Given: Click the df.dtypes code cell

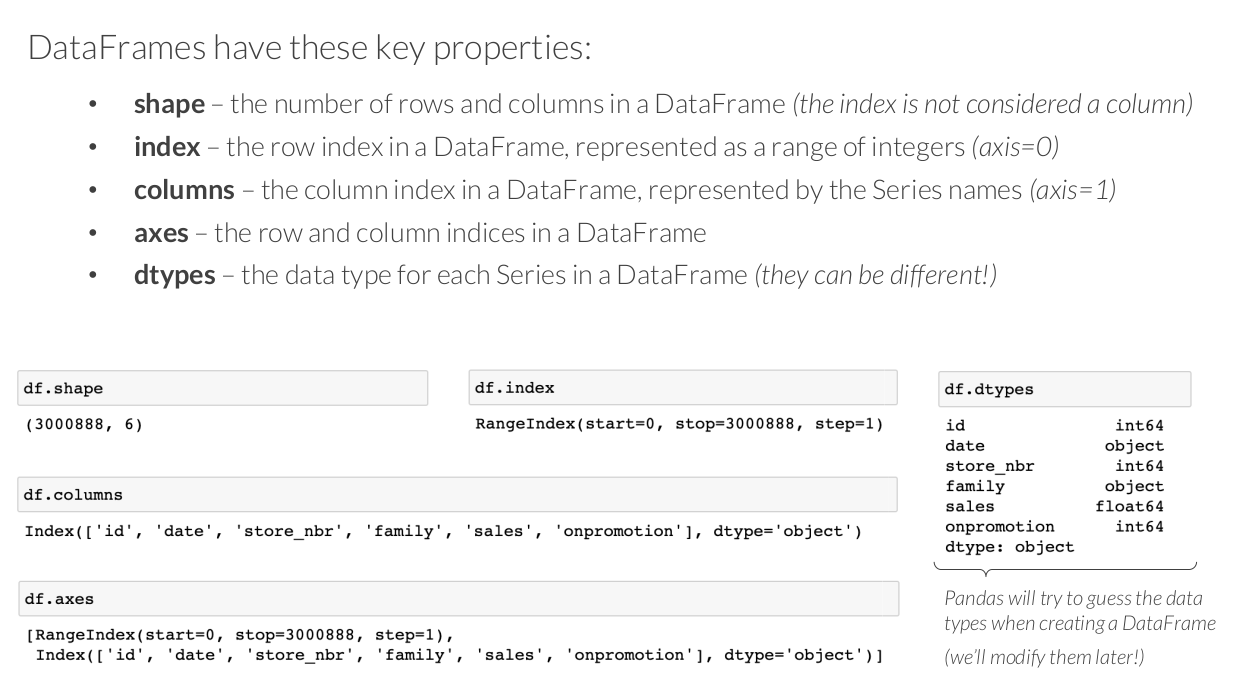Looking at the screenshot, I should coord(1063,389).
